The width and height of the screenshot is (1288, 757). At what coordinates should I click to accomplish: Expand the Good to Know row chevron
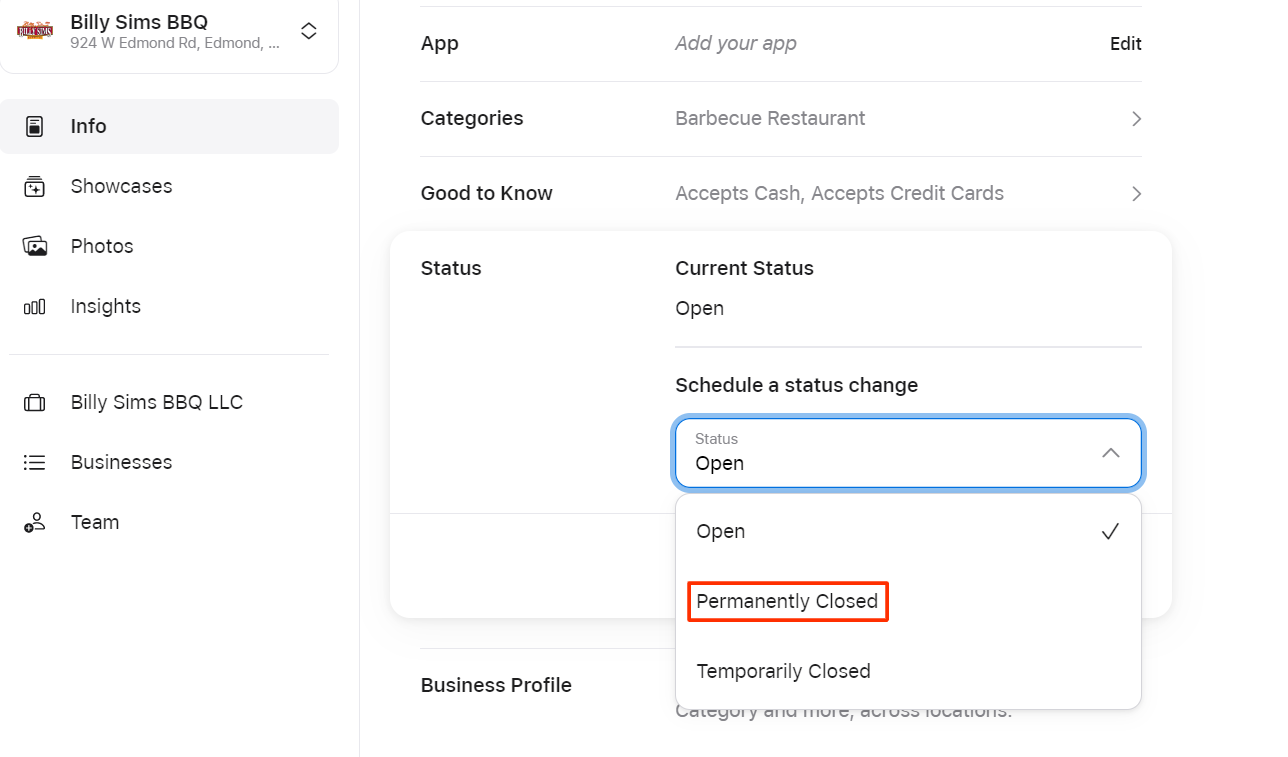(x=1136, y=194)
